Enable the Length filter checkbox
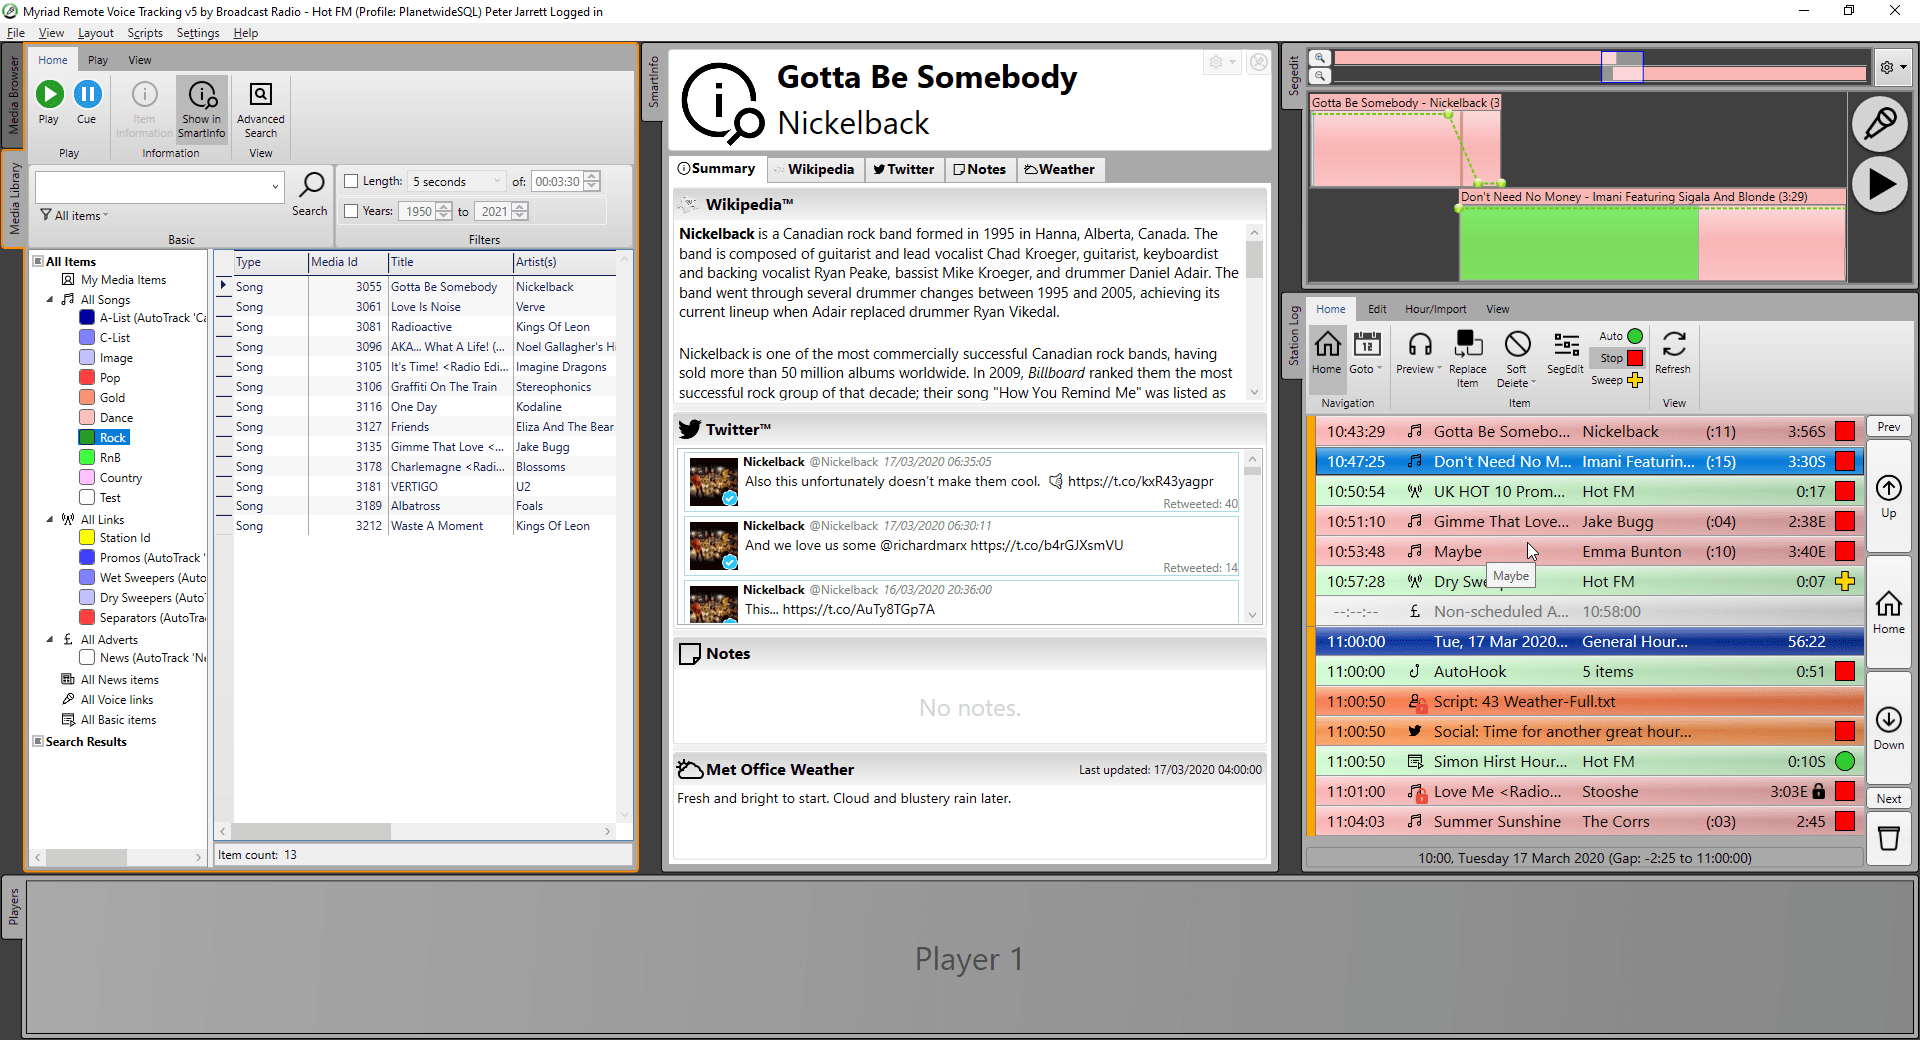Screen dimensions: 1920x1040 pyautogui.click(x=351, y=181)
